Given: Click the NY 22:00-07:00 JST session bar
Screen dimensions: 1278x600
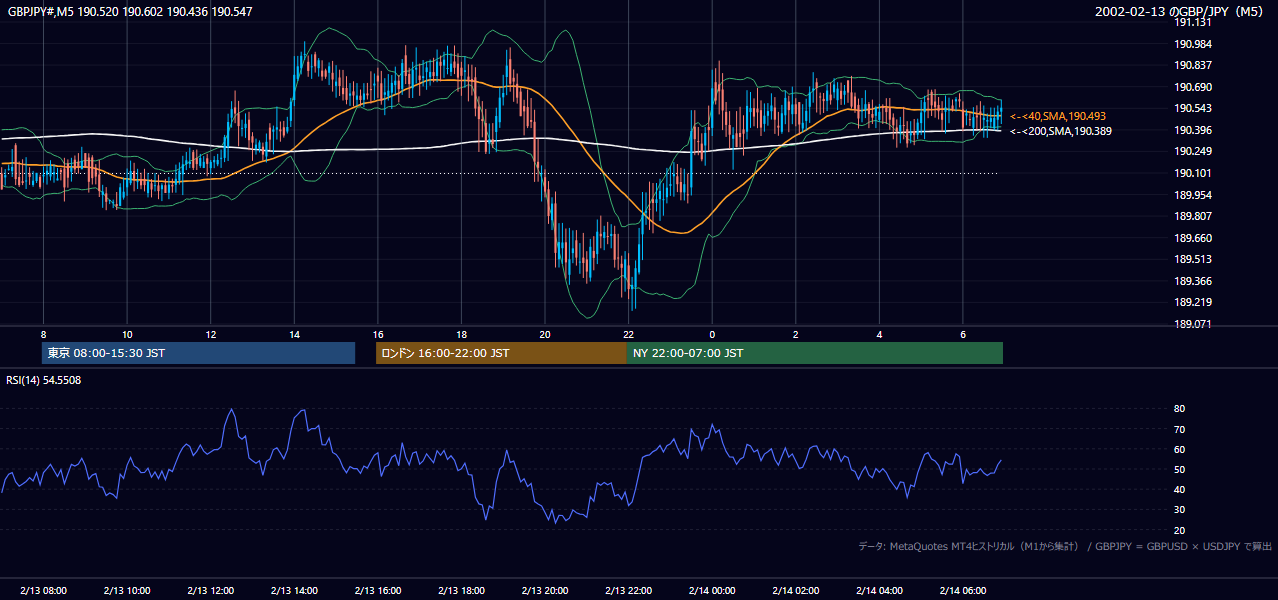Looking at the screenshot, I should [x=815, y=353].
